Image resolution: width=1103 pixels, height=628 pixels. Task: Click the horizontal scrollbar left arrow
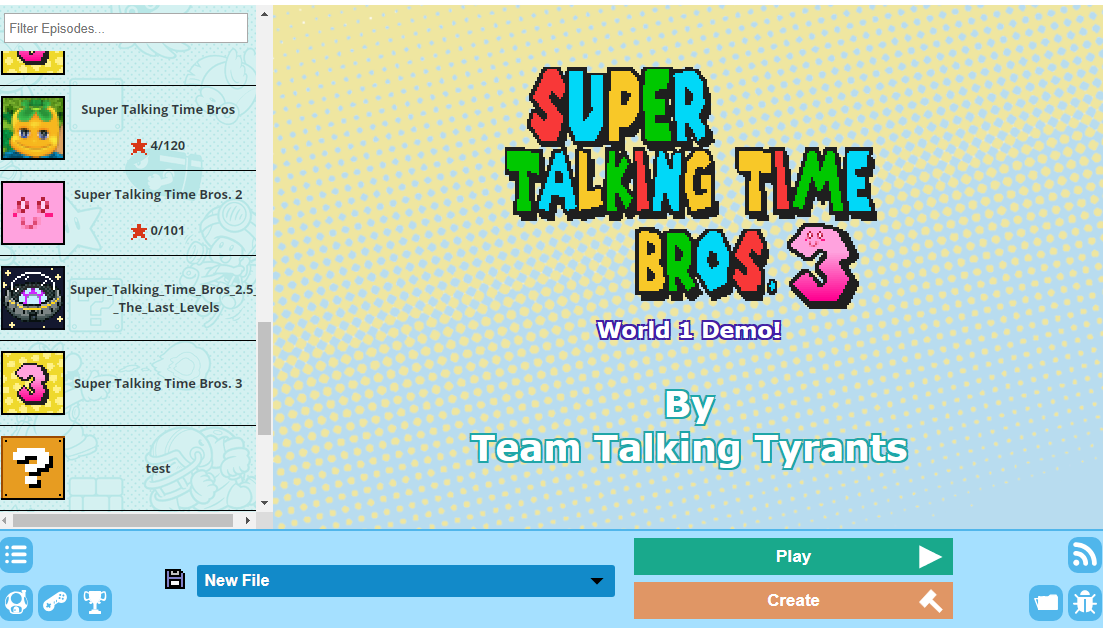[5, 520]
